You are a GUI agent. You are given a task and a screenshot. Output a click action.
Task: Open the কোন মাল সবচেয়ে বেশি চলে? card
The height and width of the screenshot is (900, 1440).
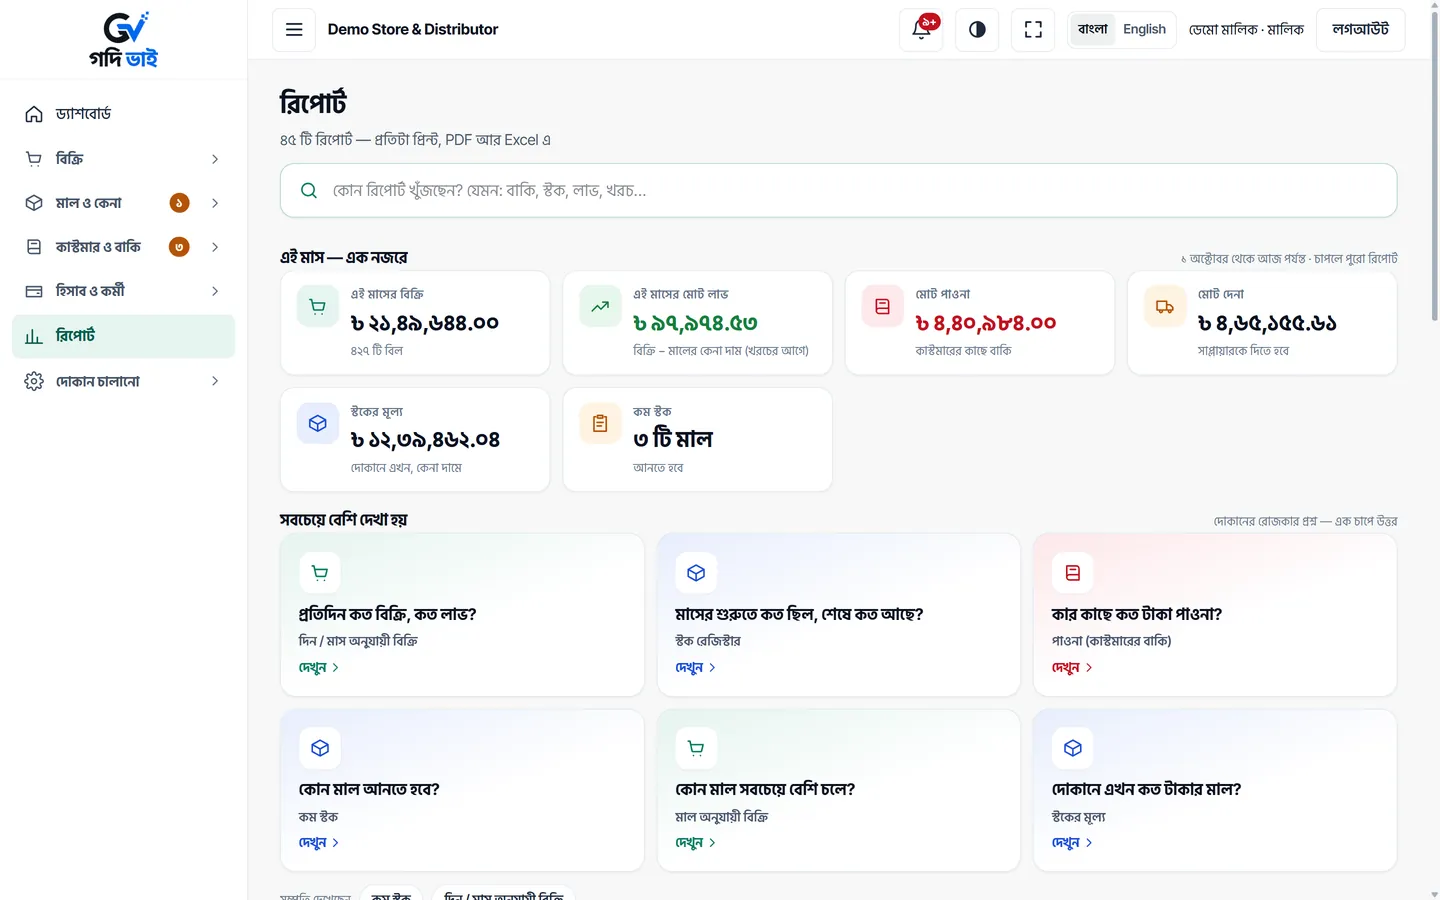pos(839,791)
